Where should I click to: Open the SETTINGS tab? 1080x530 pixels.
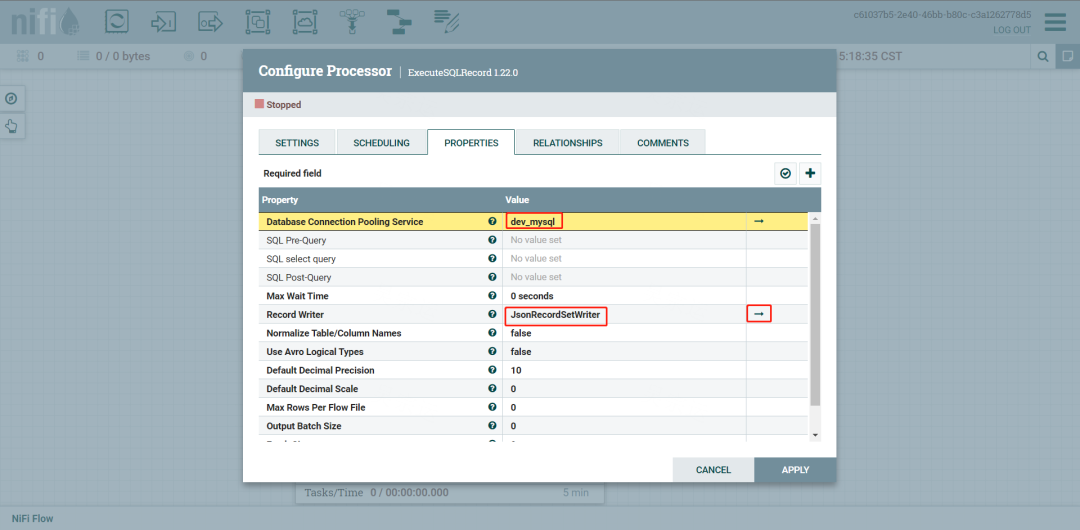[297, 143]
